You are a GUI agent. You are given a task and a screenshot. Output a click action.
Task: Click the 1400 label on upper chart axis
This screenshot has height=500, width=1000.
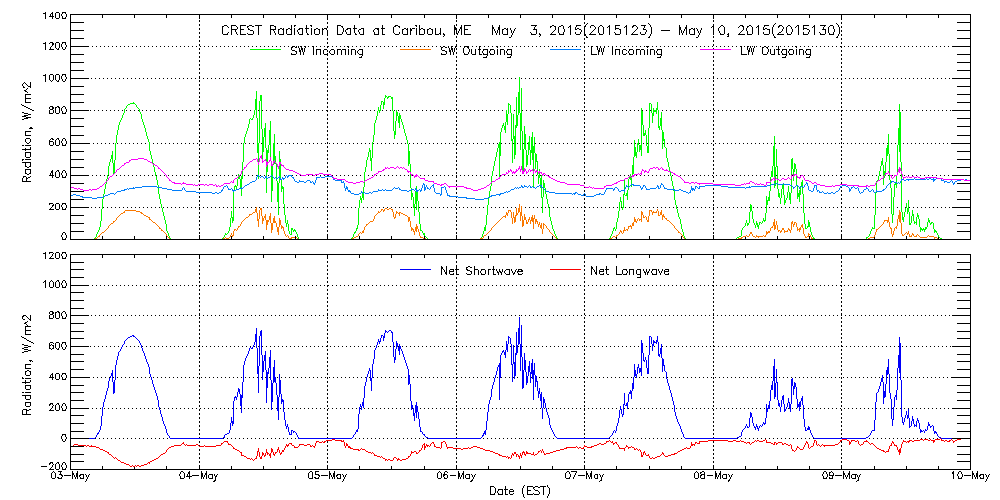click(x=54, y=18)
